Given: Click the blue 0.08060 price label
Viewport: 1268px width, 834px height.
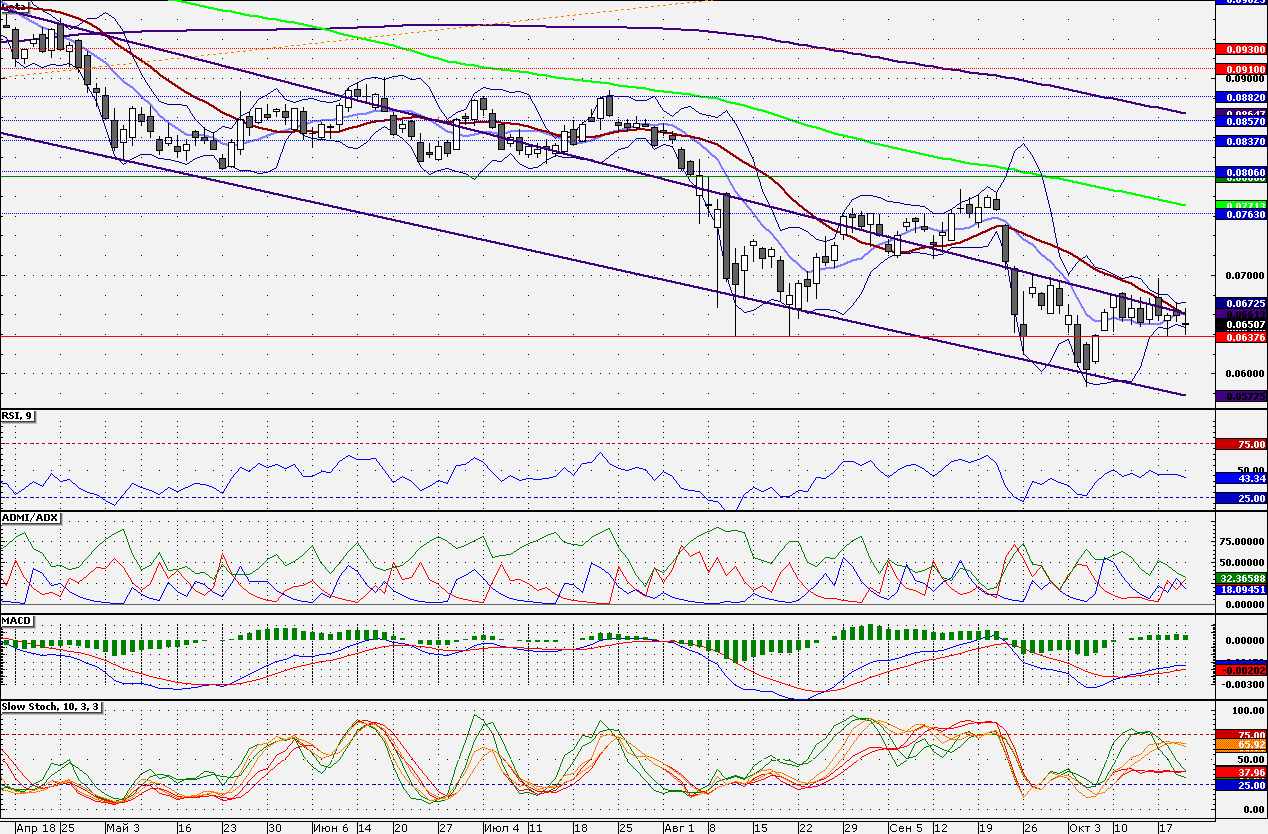Looking at the screenshot, I should (1241, 173).
